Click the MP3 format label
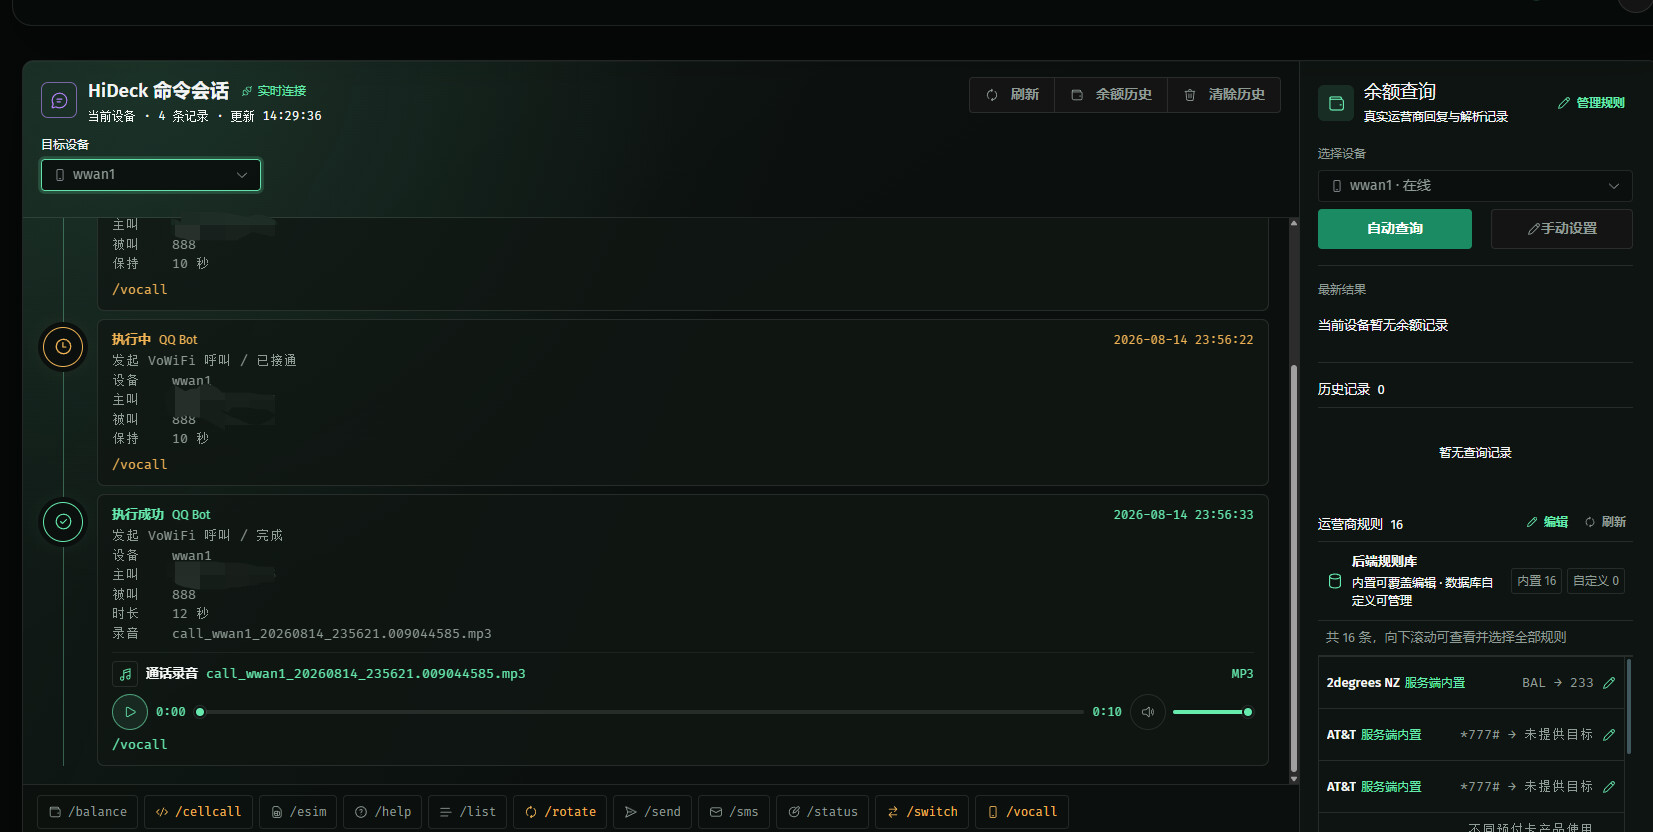This screenshot has width=1653, height=832. pos(1242,674)
